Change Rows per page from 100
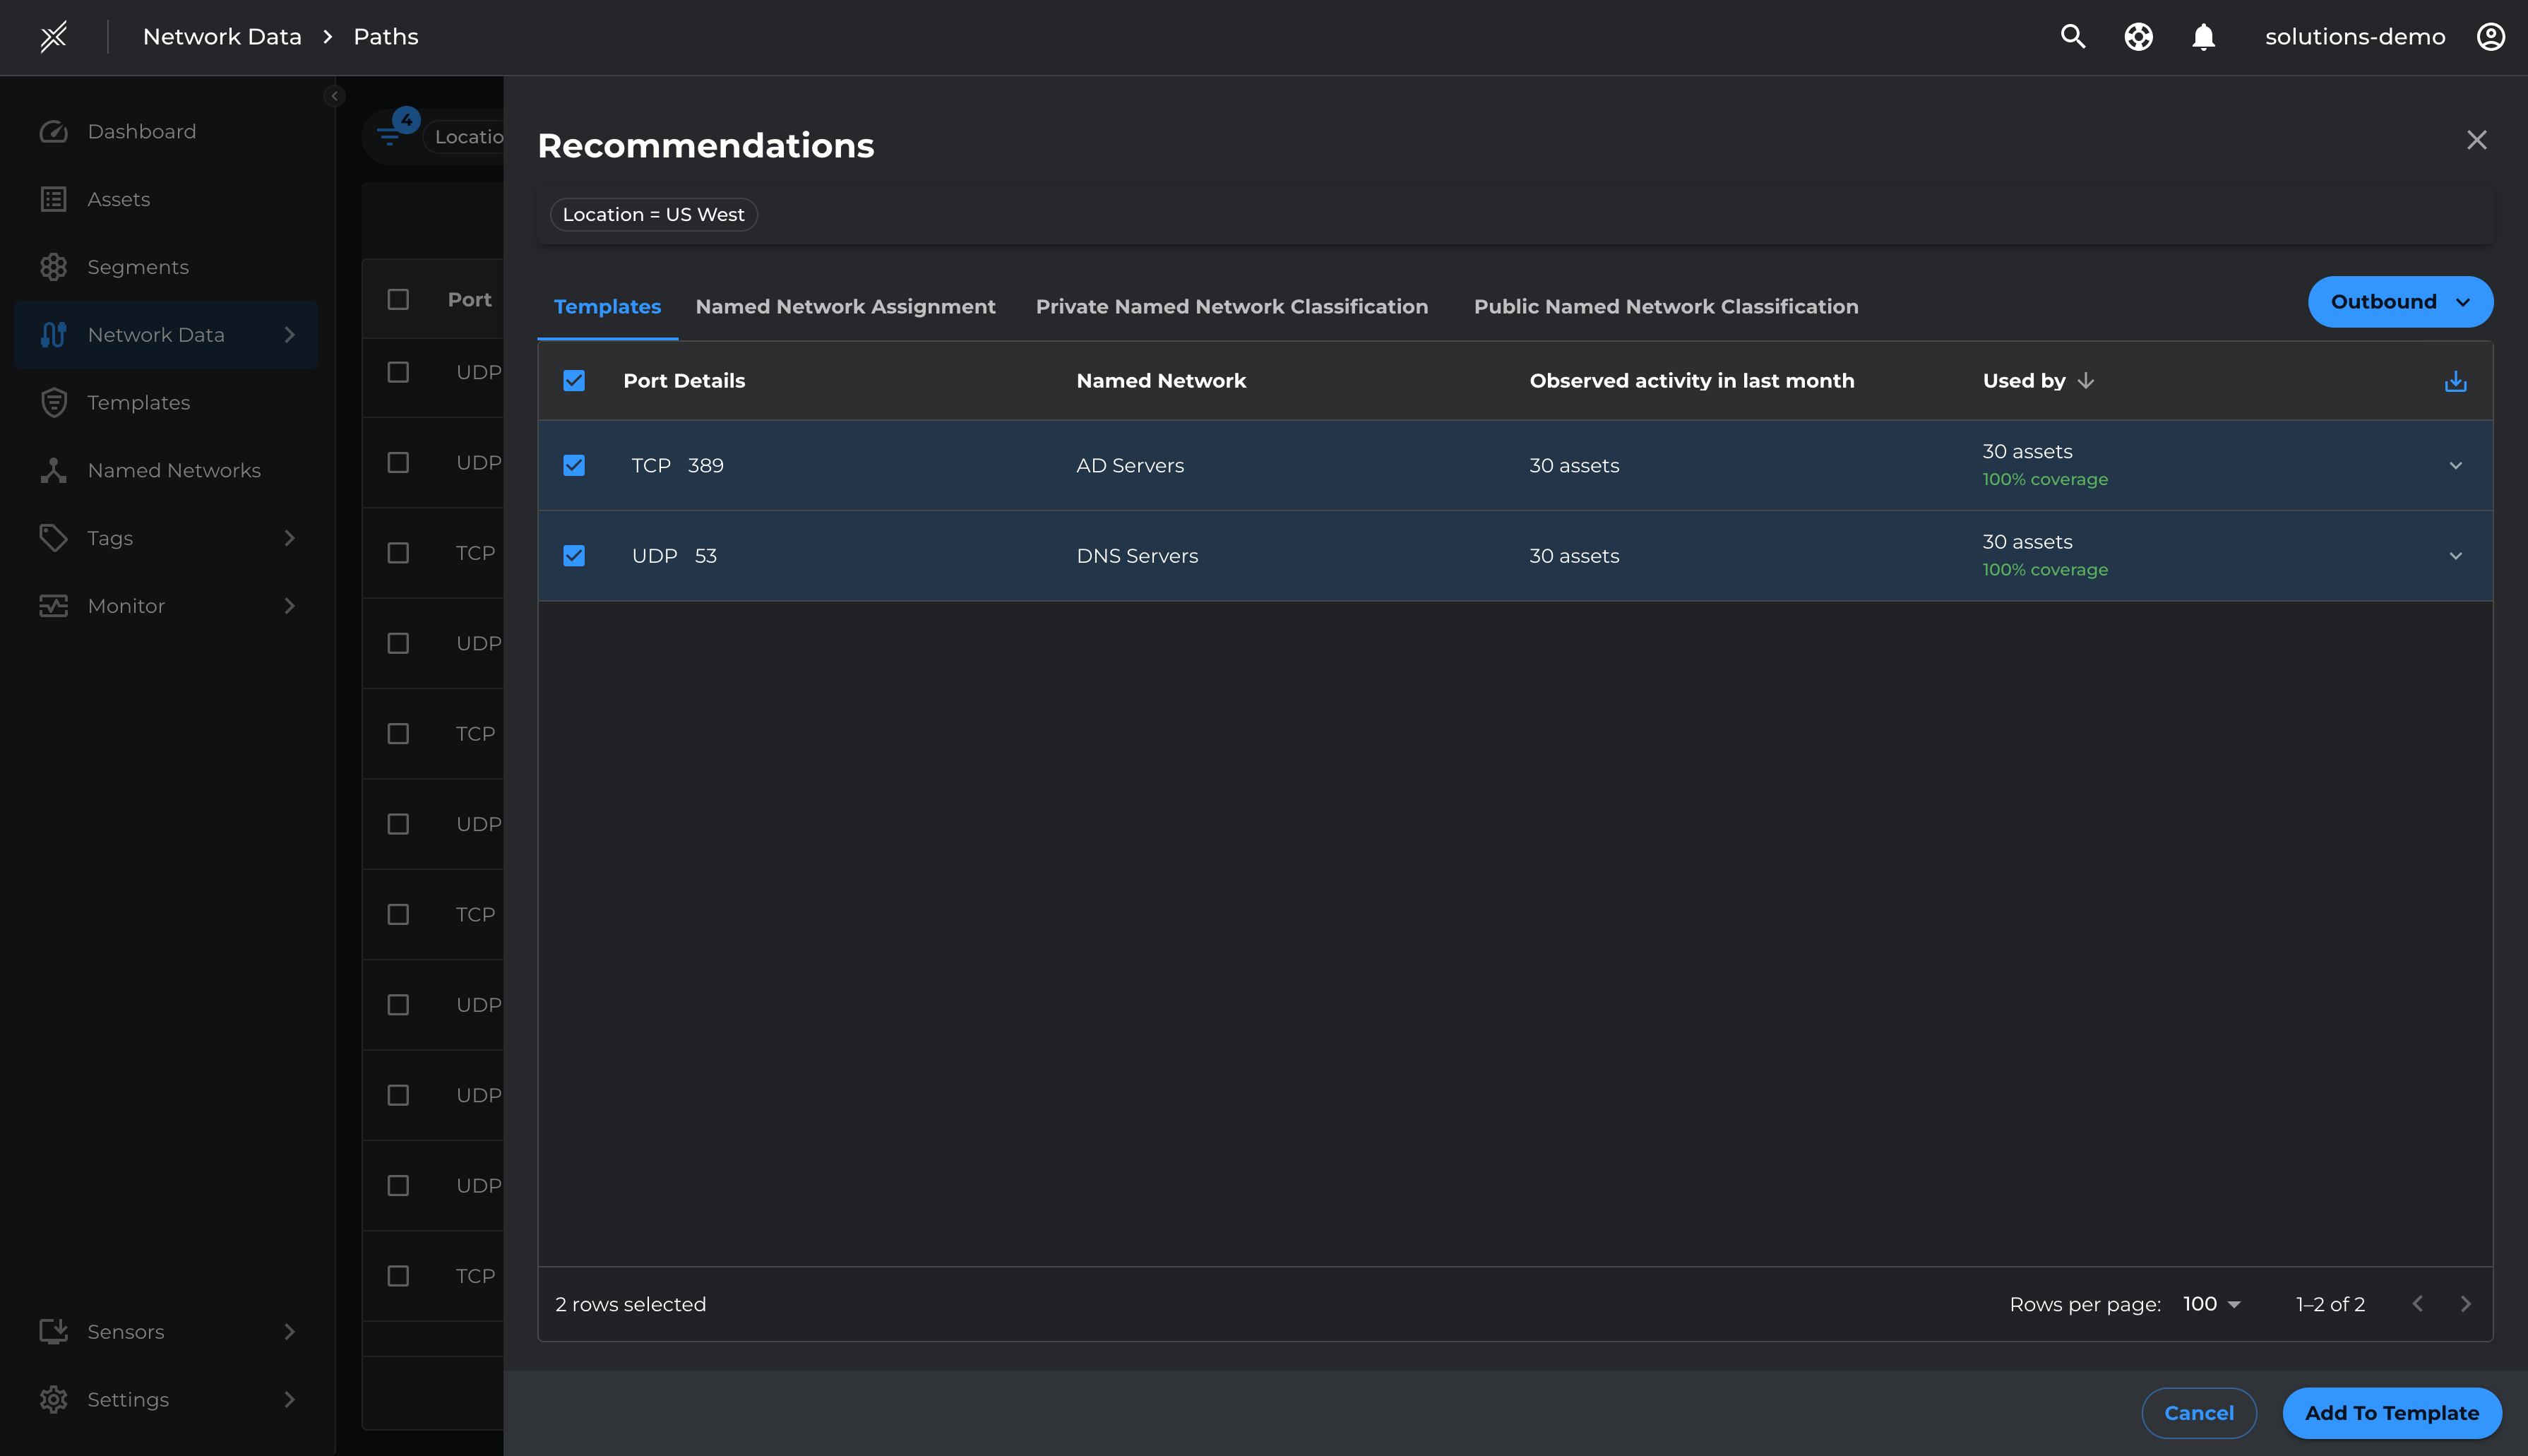The image size is (2528, 1456). tap(2210, 1303)
